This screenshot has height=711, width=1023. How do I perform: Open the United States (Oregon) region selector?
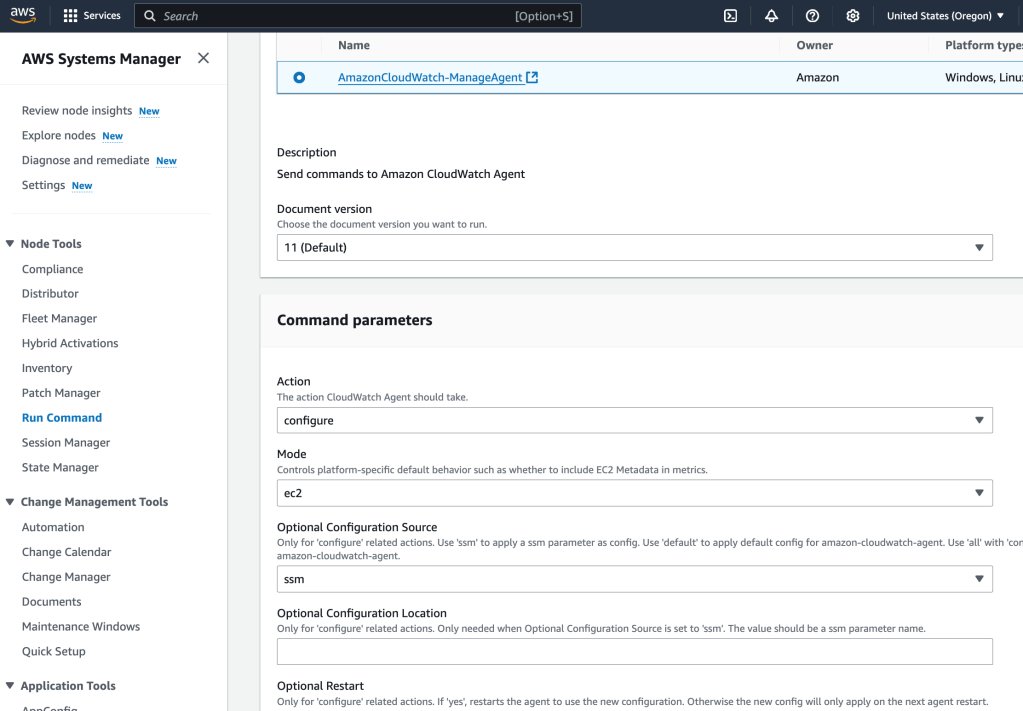tap(945, 16)
